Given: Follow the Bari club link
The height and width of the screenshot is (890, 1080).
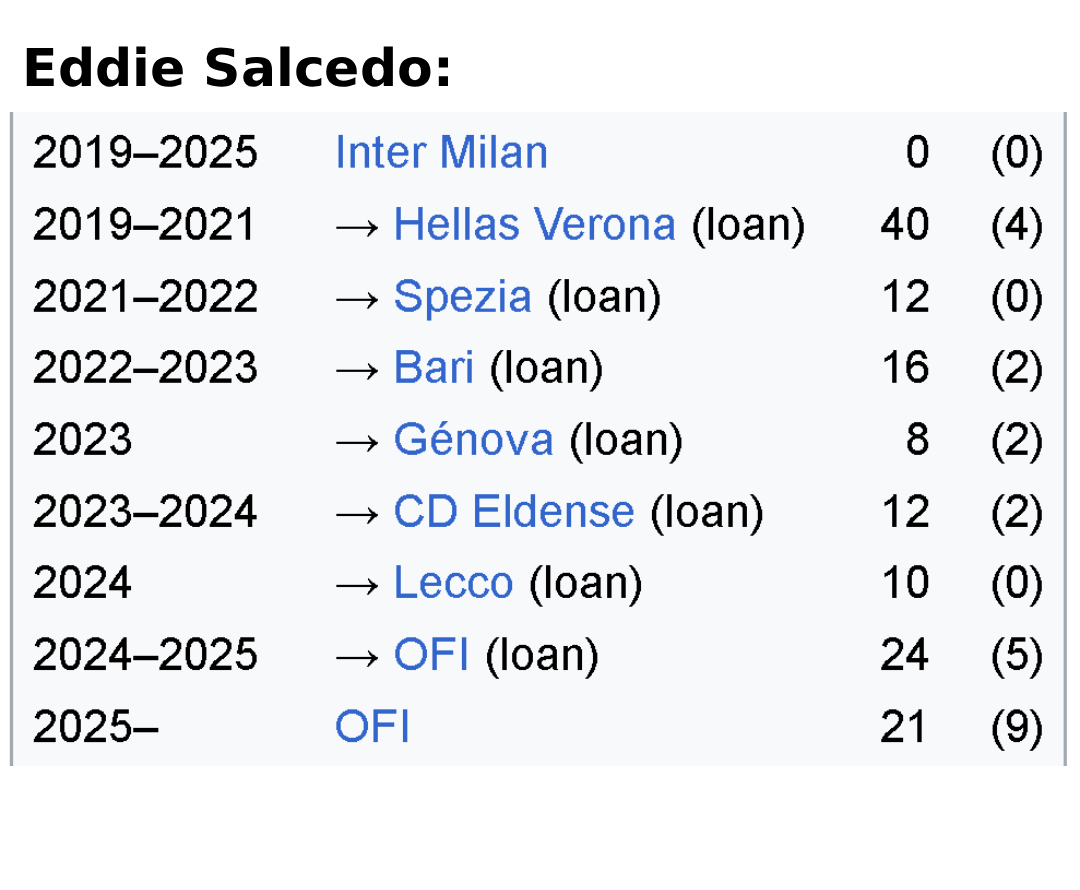Looking at the screenshot, I should pos(433,368).
